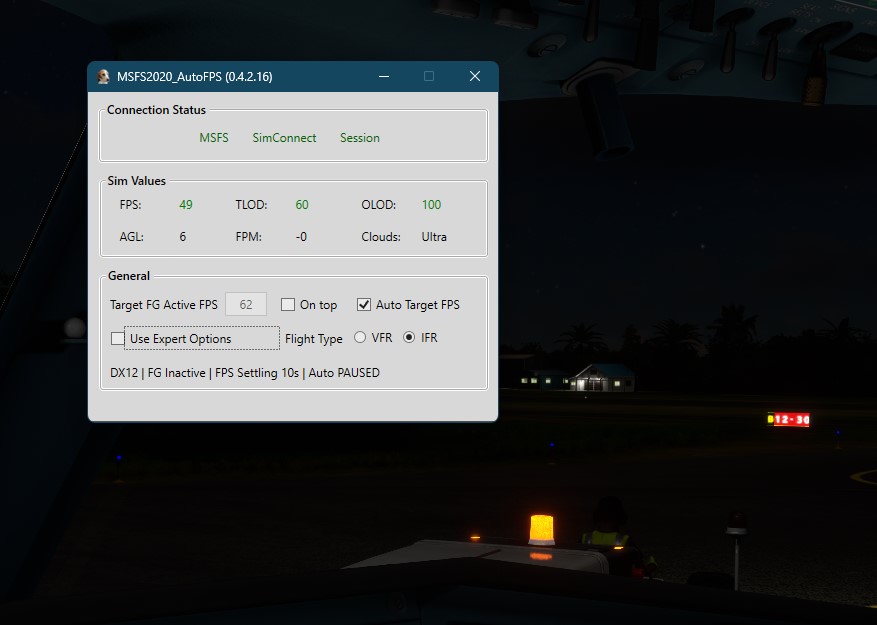877x625 pixels.
Task: Click the AutoFPS dog app icon
Action: click(103, 77)
